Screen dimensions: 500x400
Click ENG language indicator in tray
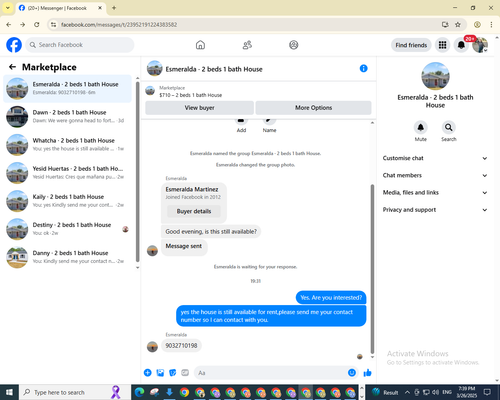(x=447, y=392)
